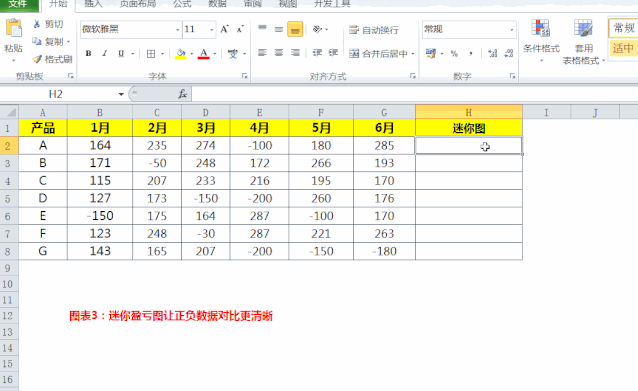
Task: Click red text 图表3 caption
Action: pyautogui.click(x=171, y=316)
